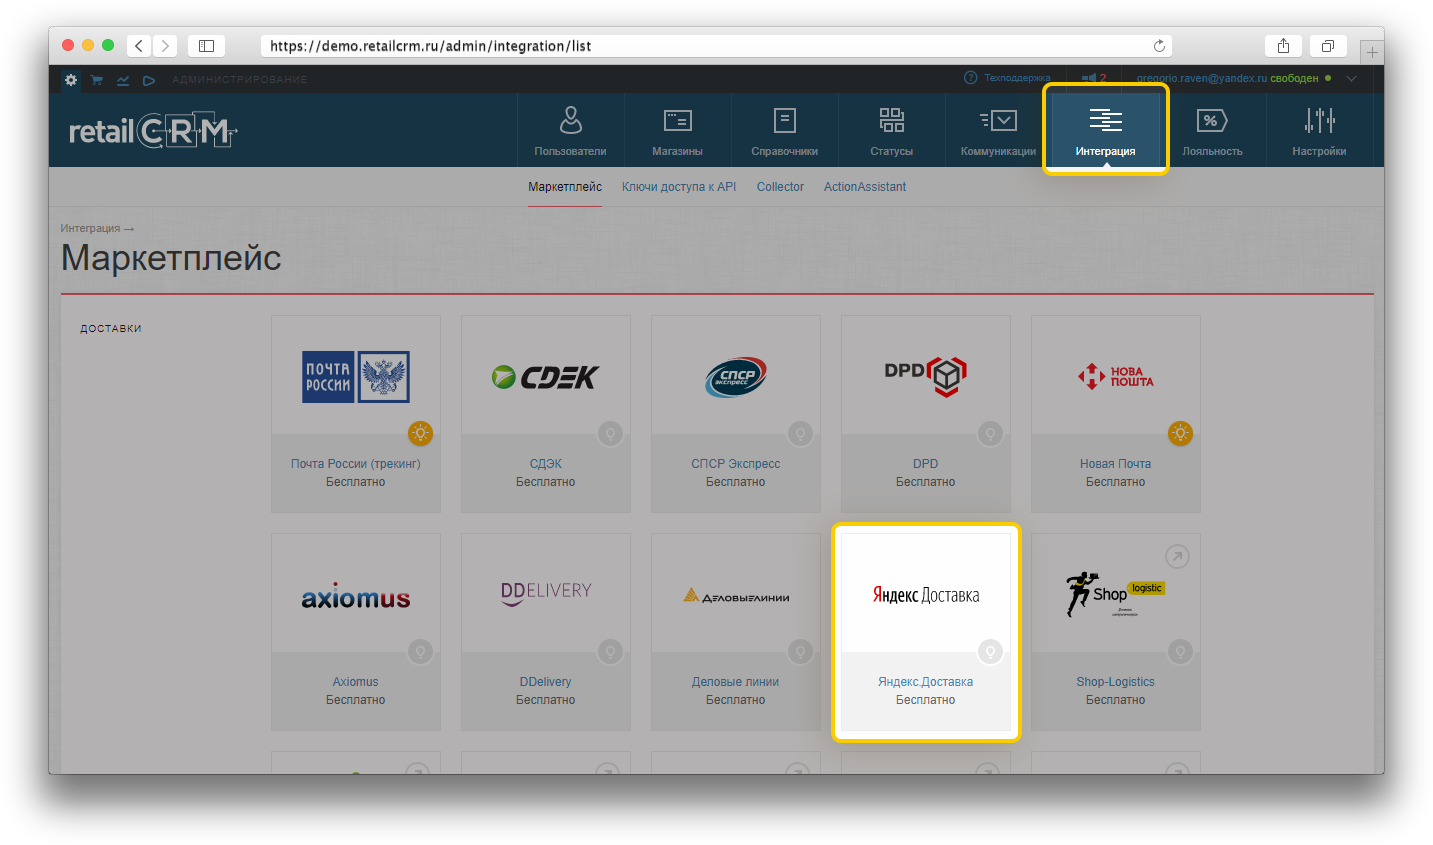This screenshot has height=845, width=1433.
Task: Click the Интеграция breadcrumb
Action: (90, 228)
